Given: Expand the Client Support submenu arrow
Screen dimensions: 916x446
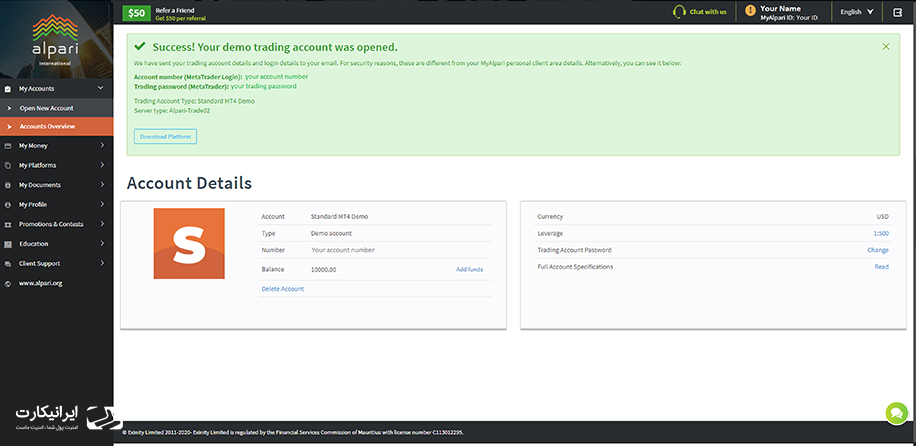Looking at the screenshot, I should click(102, 264).
